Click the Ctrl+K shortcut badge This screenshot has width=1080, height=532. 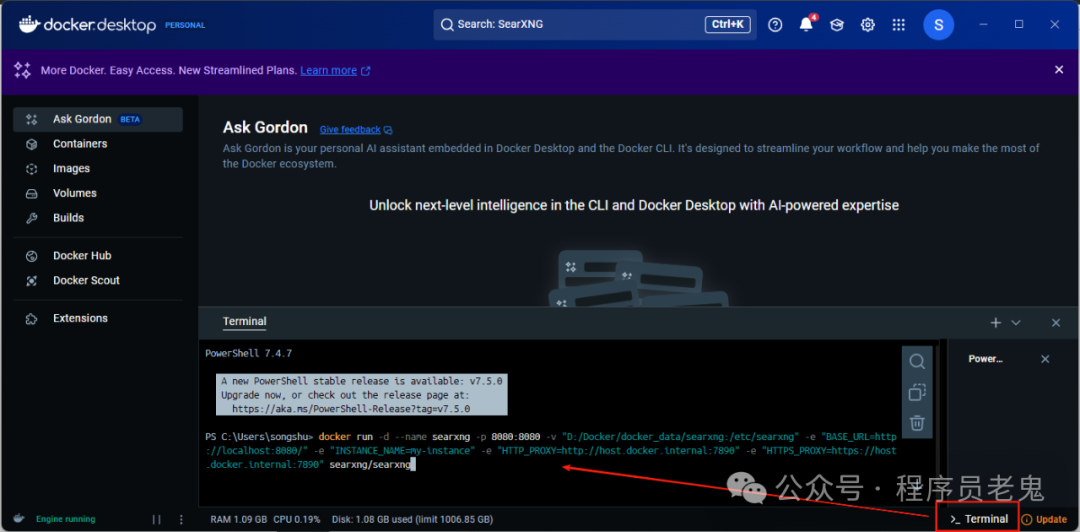[x=728, y=25]
